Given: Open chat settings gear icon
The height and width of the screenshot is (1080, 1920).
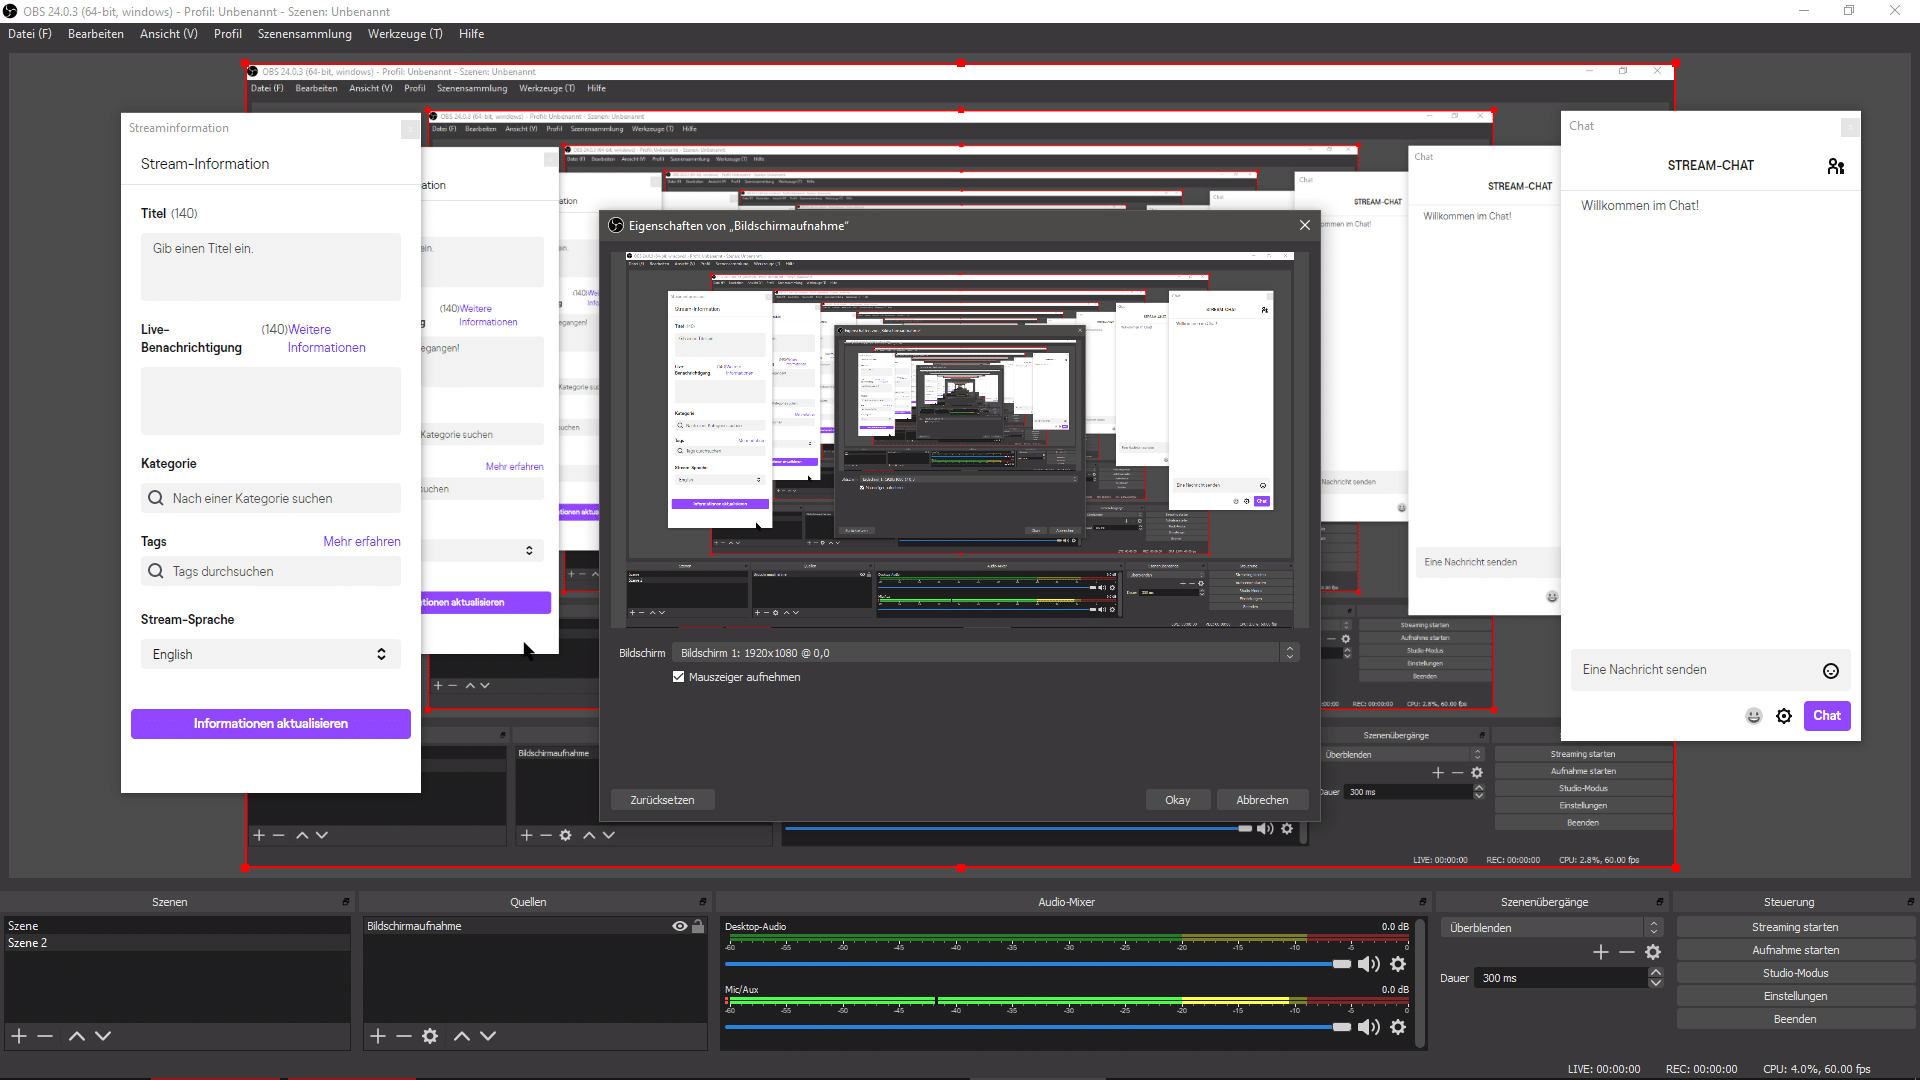Looking at the screenshot, I should (x=1784, y=716).
